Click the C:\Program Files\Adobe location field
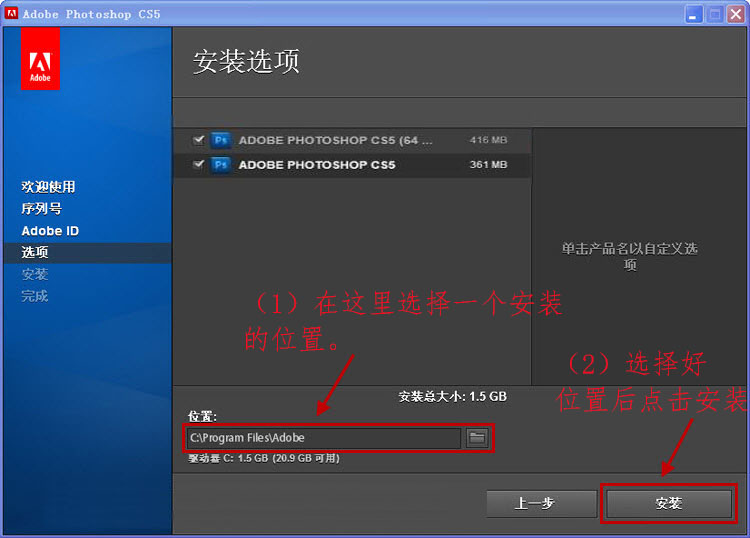Image resolution: width=750 pixels, height=538 pixels. click(x=322, y=438)
